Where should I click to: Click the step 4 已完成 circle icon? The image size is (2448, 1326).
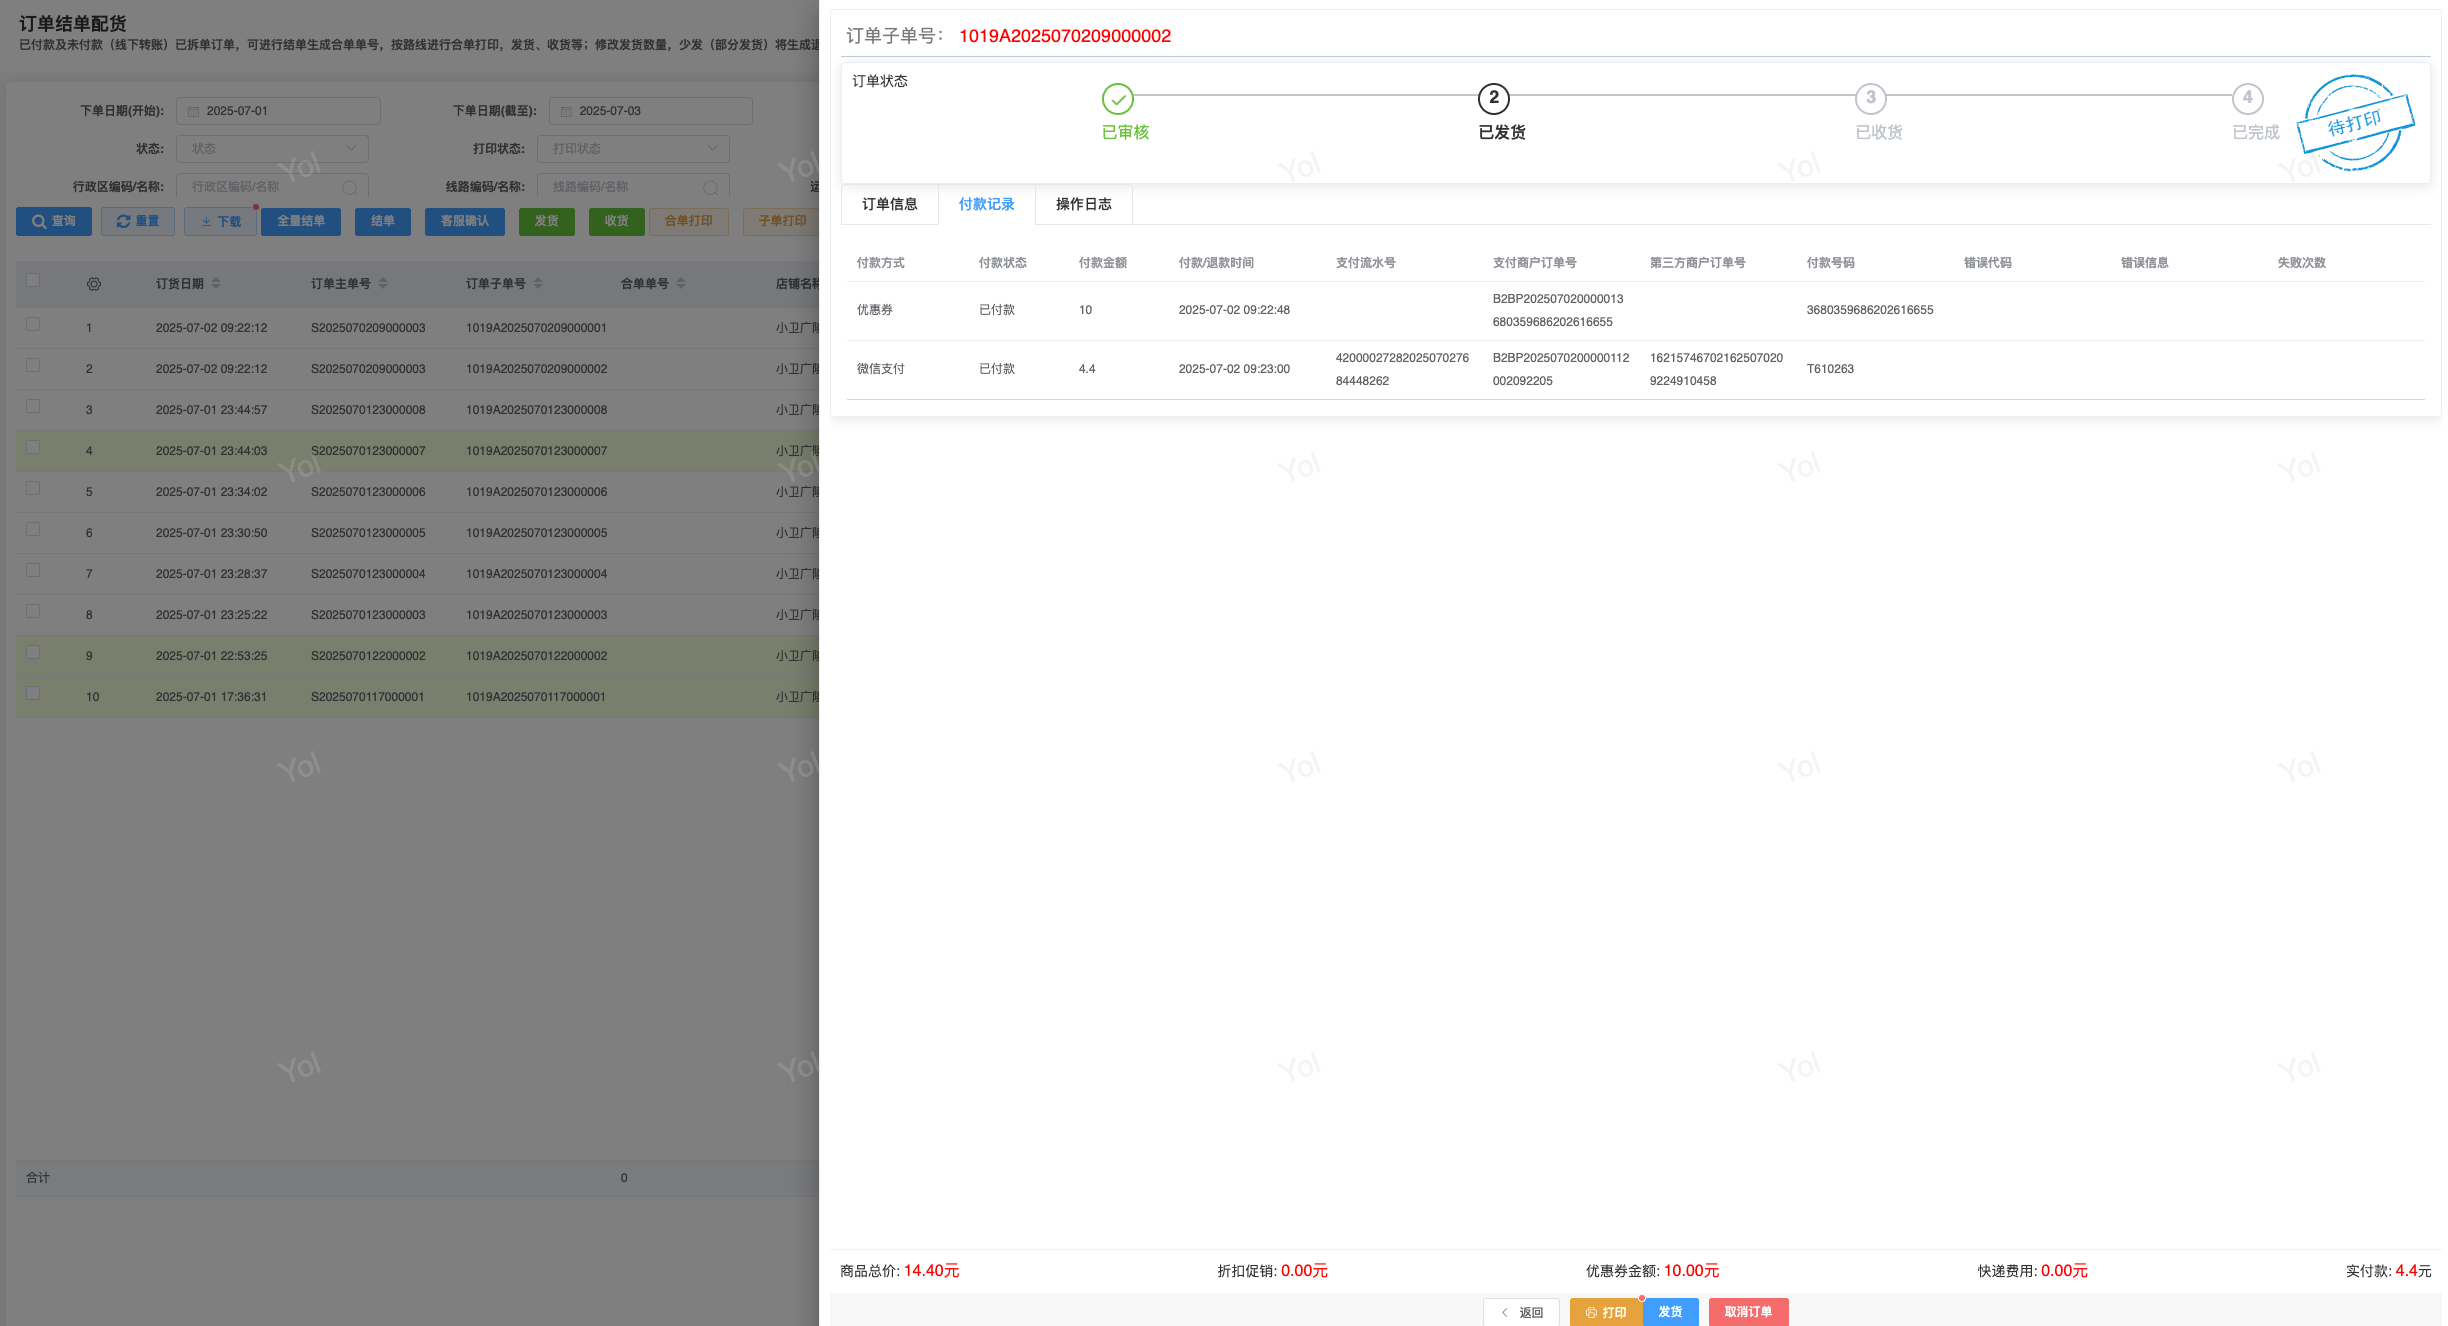pyautogui.click(x=2247, y=98)
